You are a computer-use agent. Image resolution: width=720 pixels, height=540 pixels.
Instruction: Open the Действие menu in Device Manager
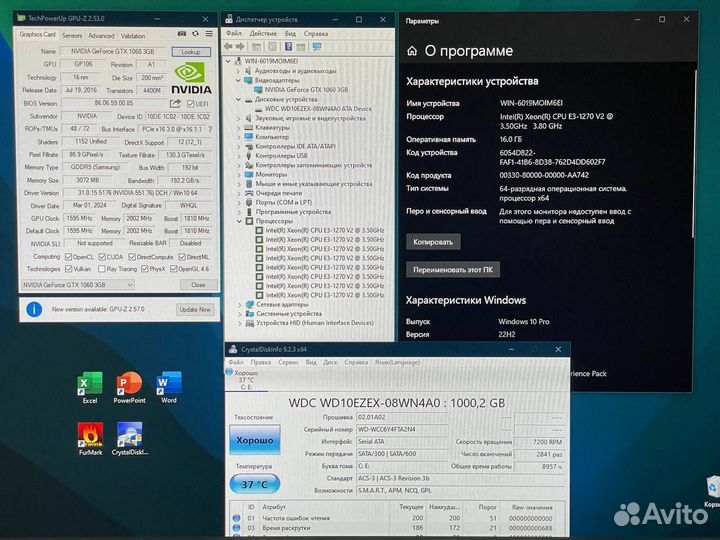coord(263,34)
